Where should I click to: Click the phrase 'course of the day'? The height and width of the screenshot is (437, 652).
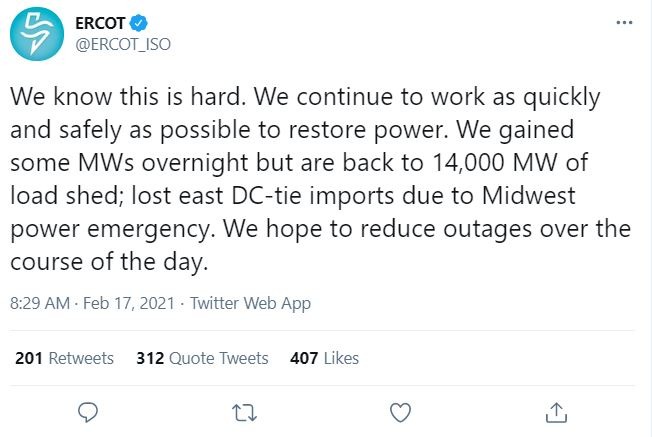pyautogui.click(x=107, y=262)
